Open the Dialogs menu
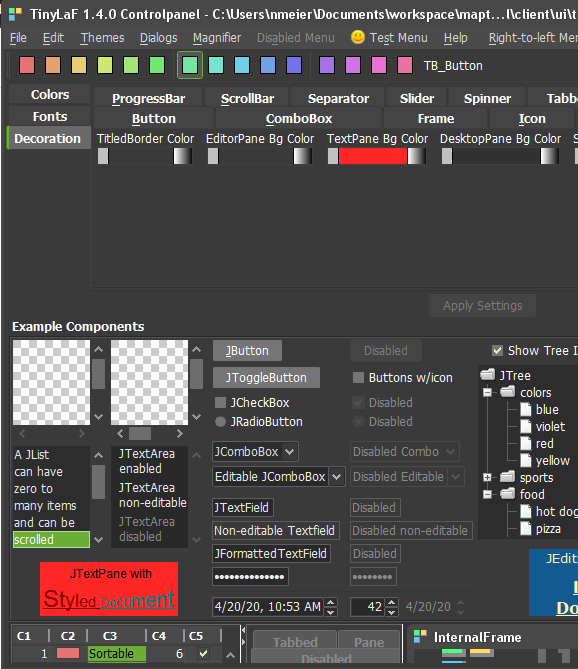The width and height of the screenshot is (578, 669). click(158, 38)
